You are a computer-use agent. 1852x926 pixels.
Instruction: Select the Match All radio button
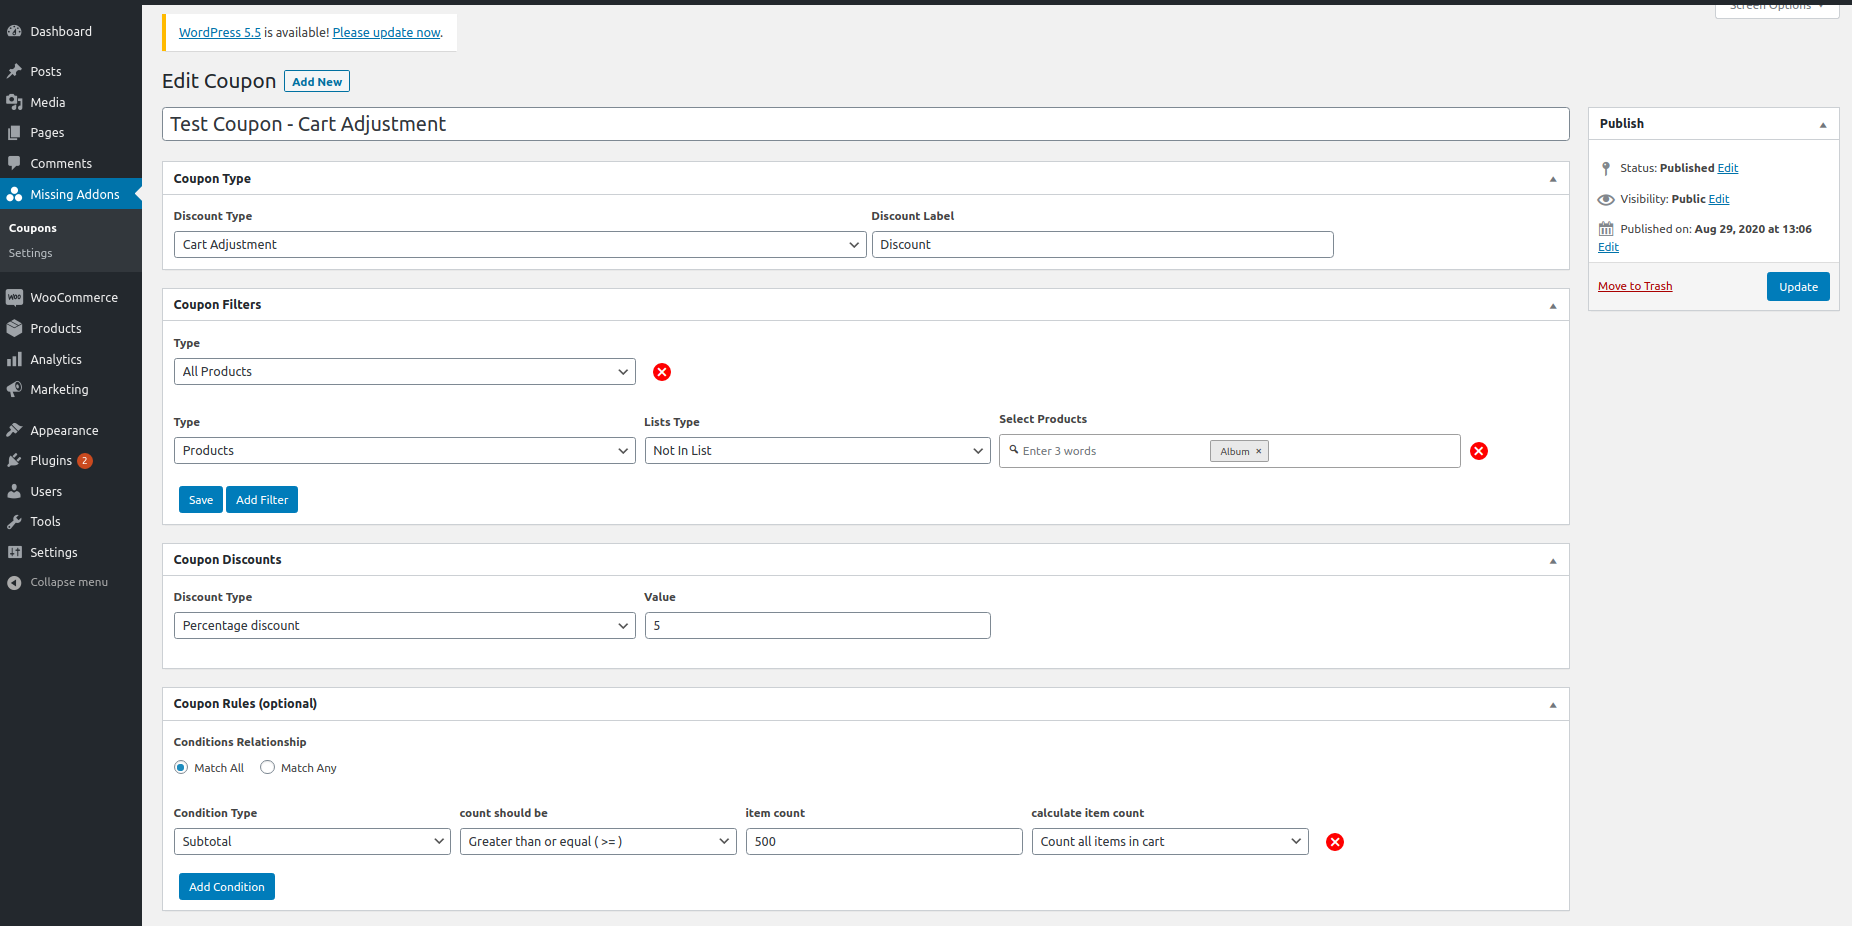[x=181, y=768]
